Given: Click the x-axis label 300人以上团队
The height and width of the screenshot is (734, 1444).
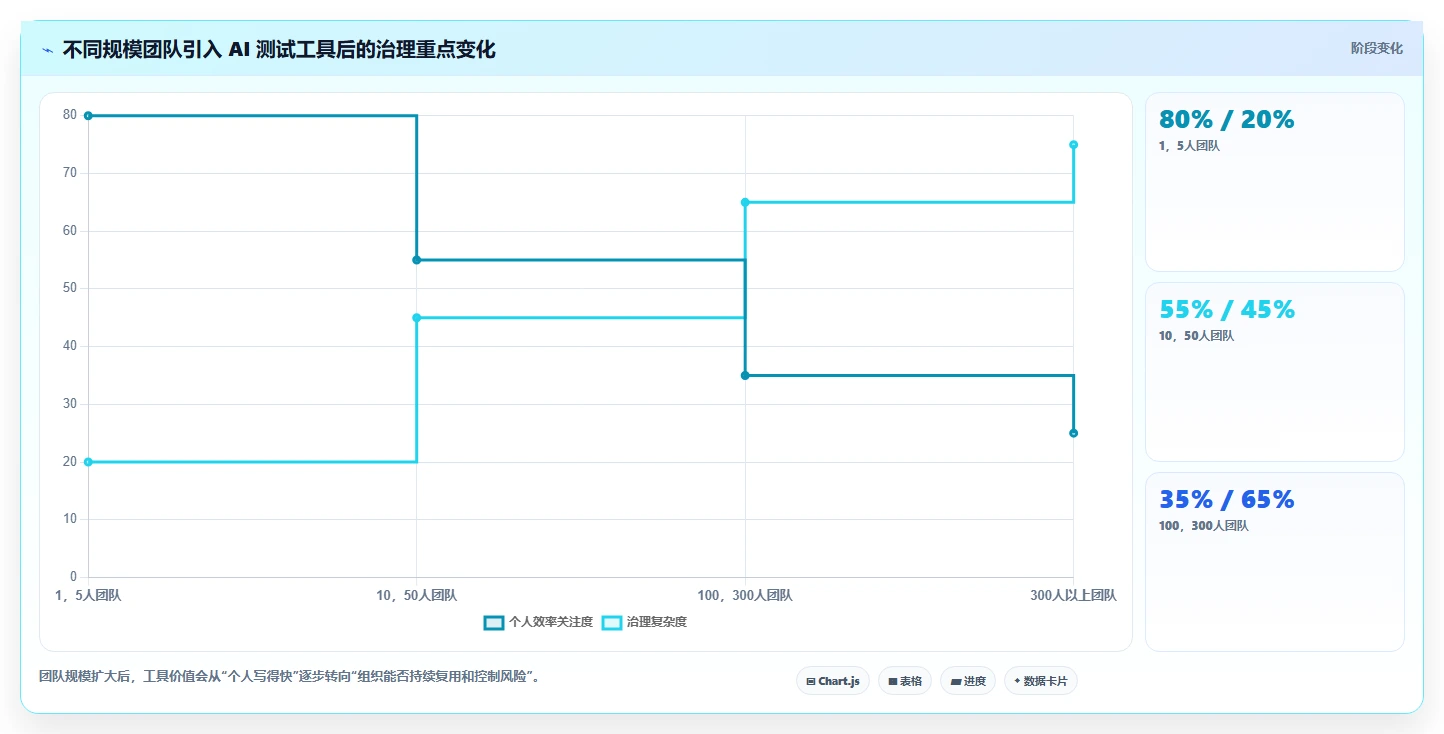Looking at the screenshot, I should click(x=1073, y=595).
